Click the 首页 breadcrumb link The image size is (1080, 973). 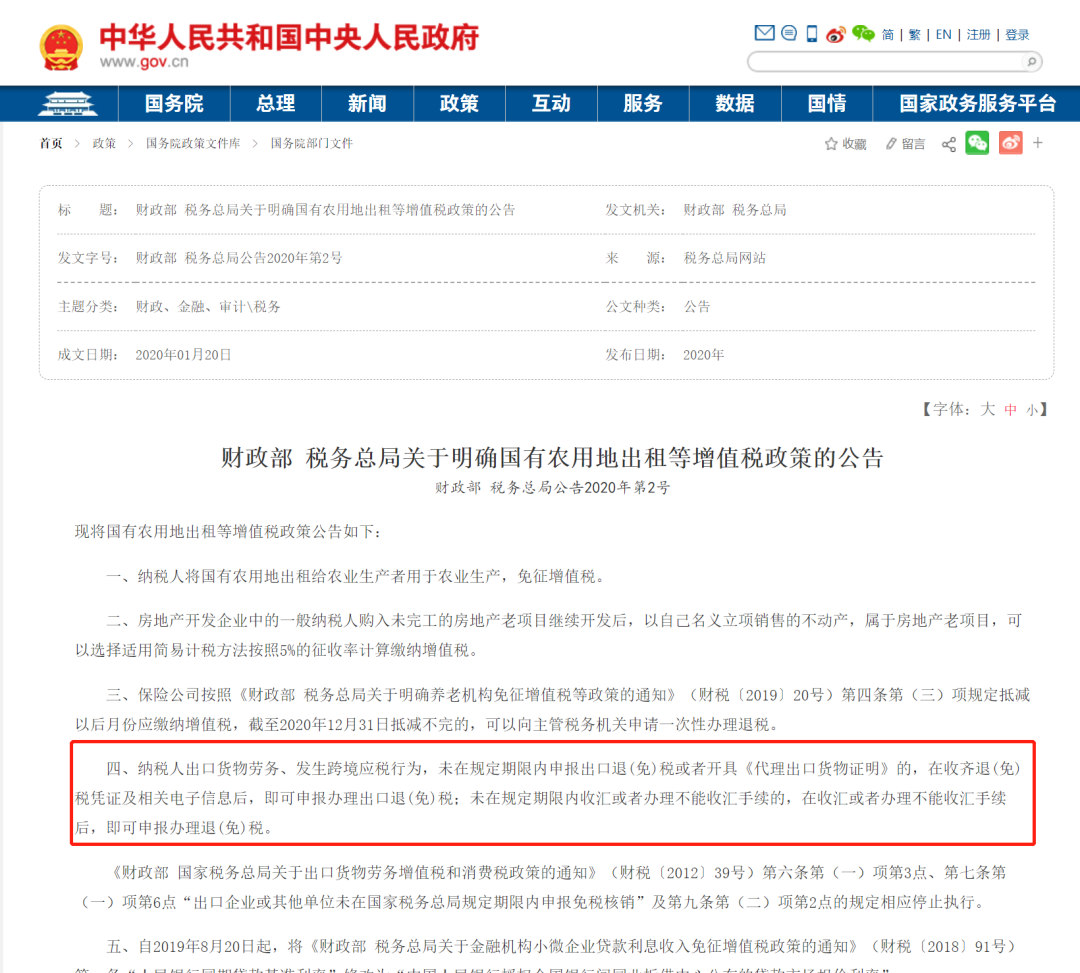(x=51, y=143)
